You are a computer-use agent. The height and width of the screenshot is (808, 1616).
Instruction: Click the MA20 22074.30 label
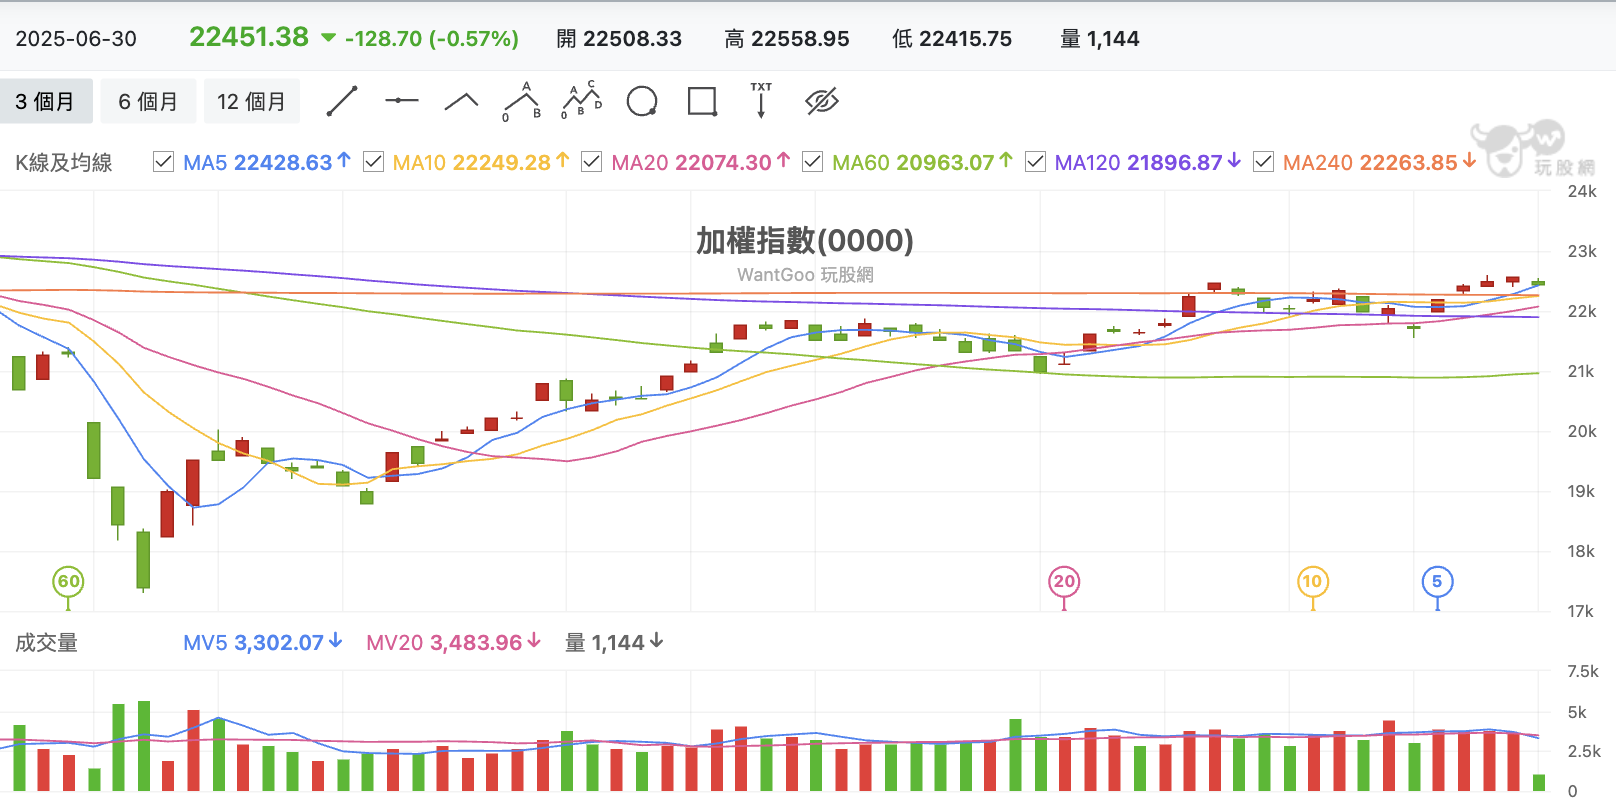pos(701,162)
